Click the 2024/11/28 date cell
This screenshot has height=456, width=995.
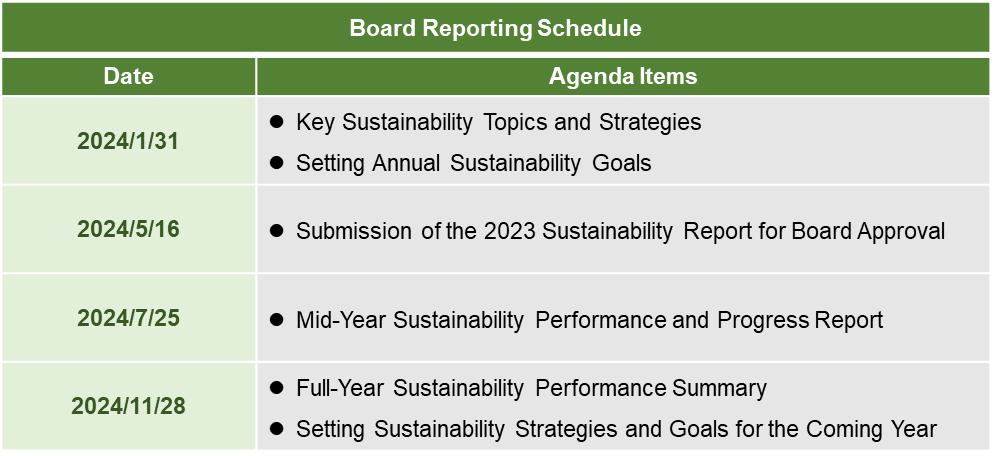pos(128,406)
